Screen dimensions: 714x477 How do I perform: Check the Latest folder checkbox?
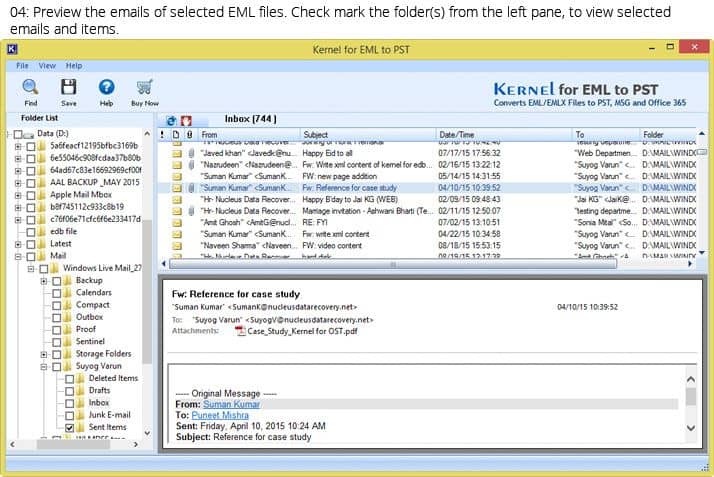click(x=31, y=244)
